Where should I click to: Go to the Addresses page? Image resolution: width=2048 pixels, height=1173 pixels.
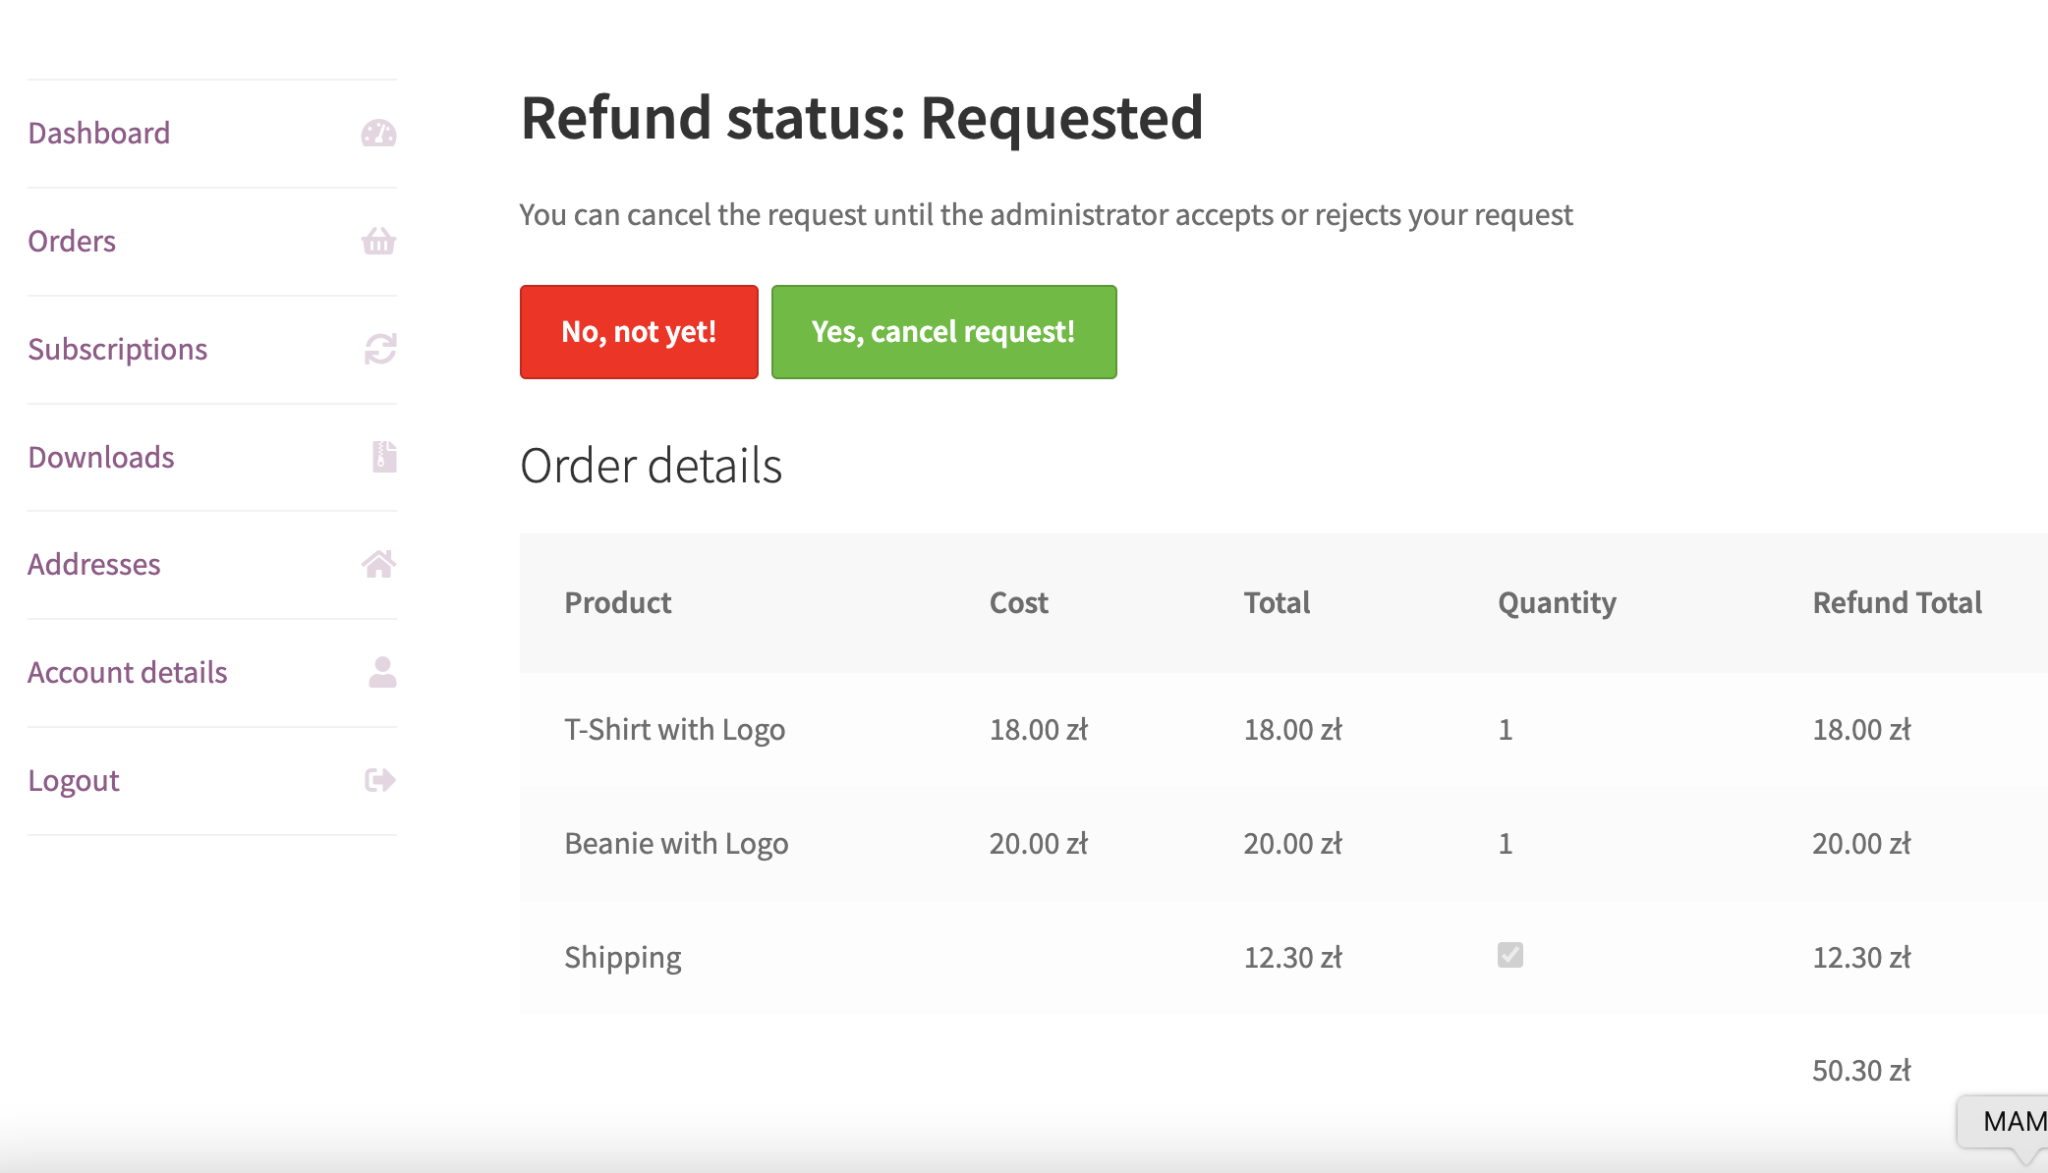pos(95,564)
